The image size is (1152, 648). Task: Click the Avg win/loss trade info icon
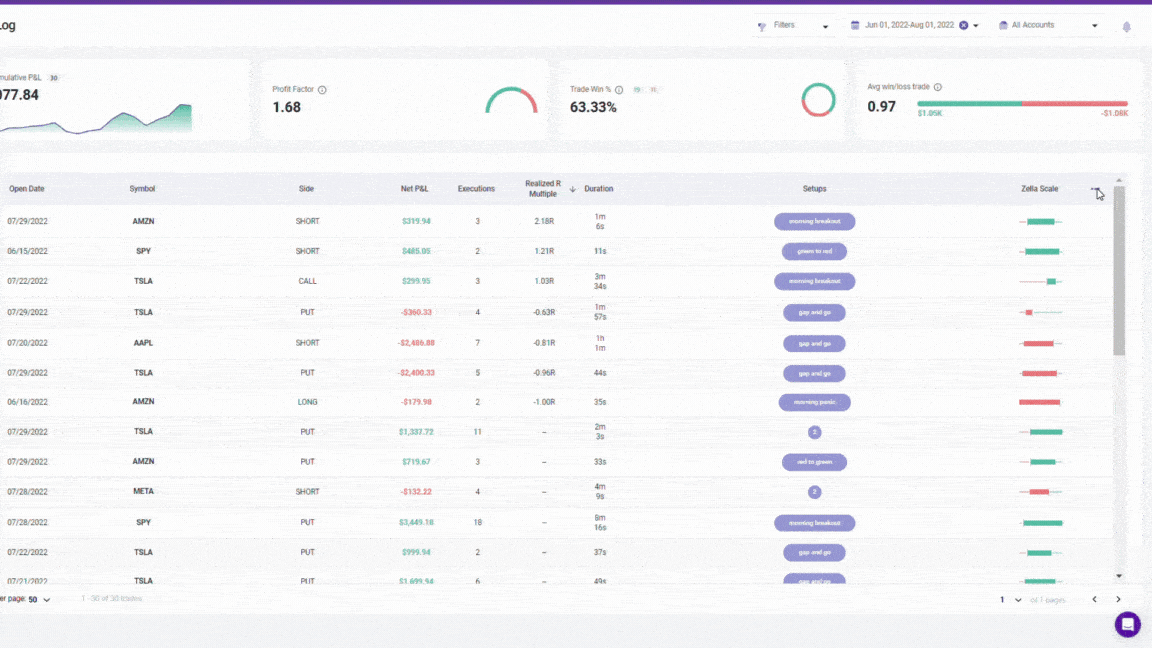[x=937, y=88]
